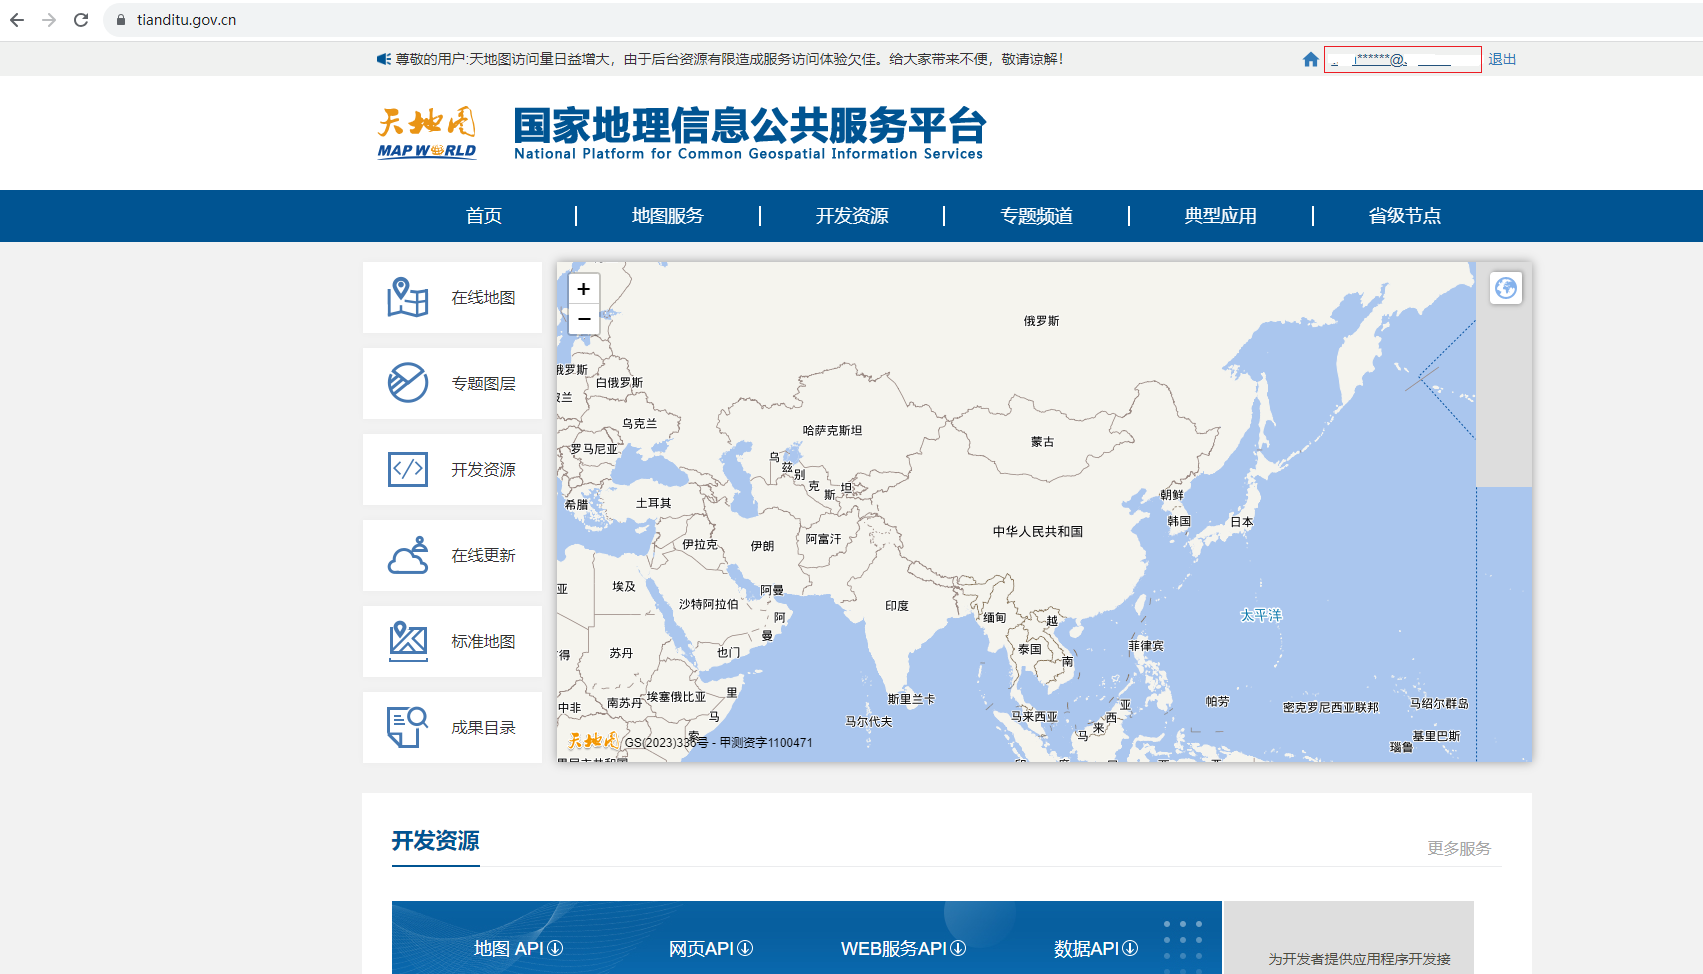Click the 为开发者提供应用程序开发接 description

(1359, 959)
